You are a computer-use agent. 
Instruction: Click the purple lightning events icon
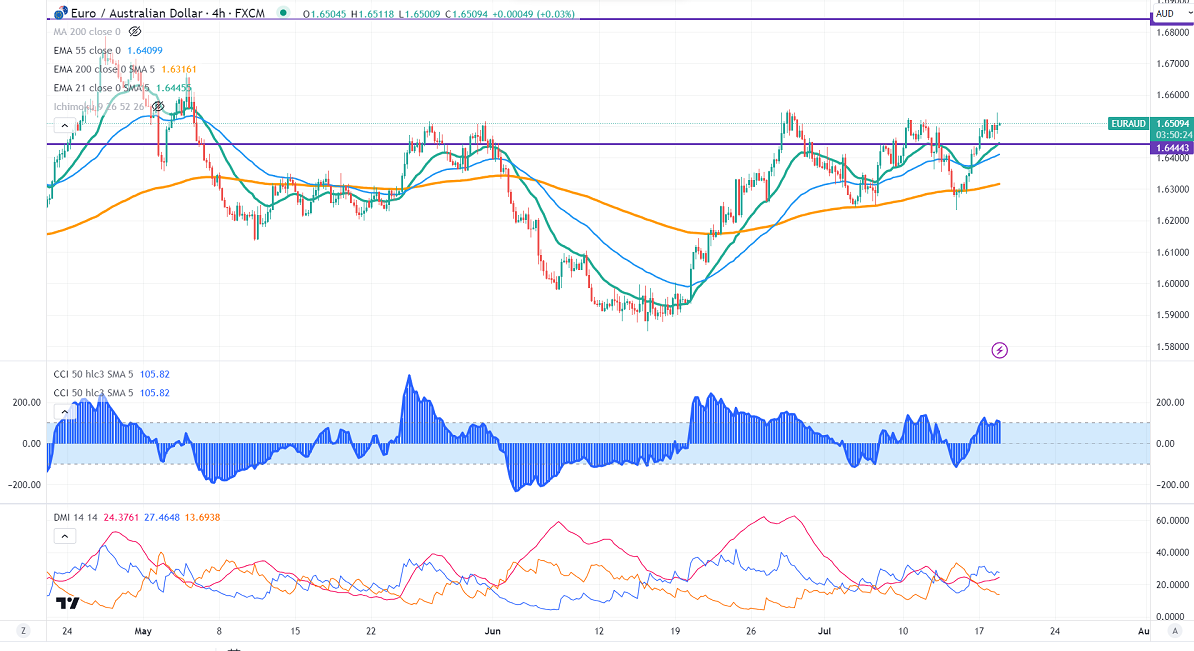coord(1000,350)
